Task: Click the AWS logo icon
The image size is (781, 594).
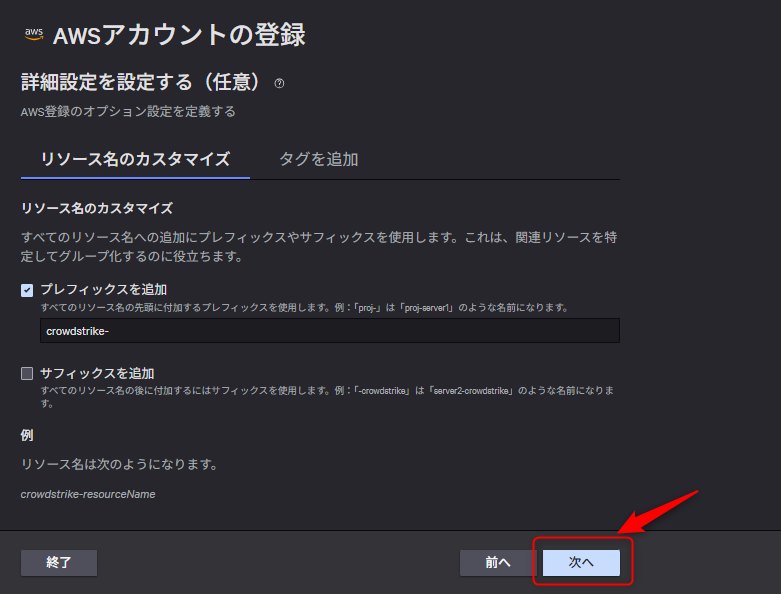Action: 34,34
